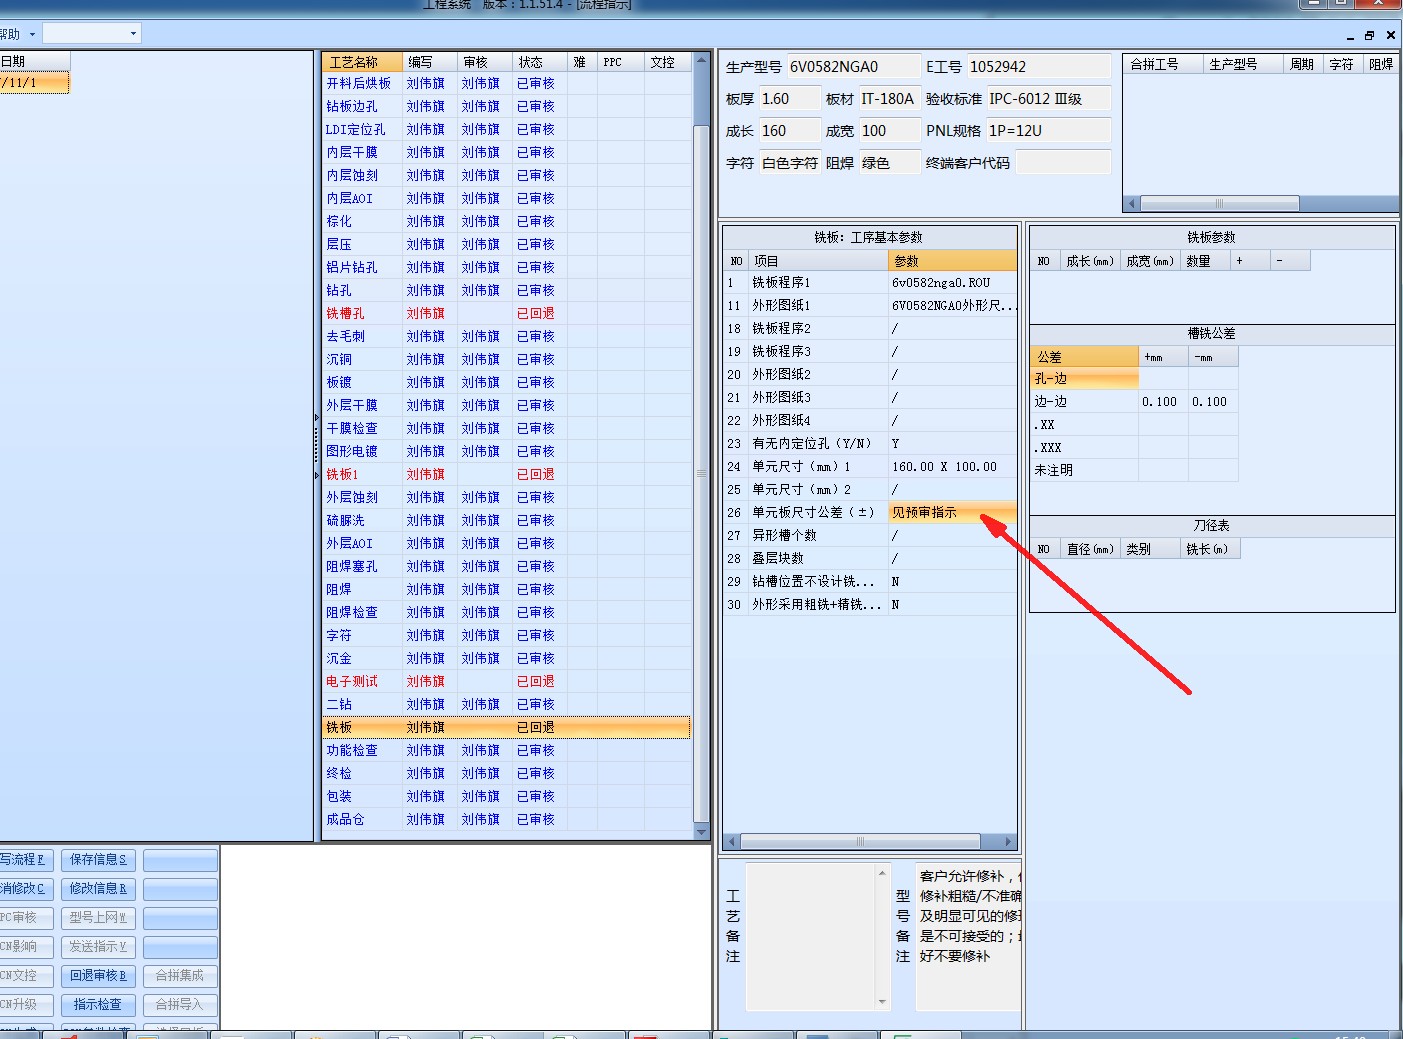Click the 日期 column header

pos(34,62)
